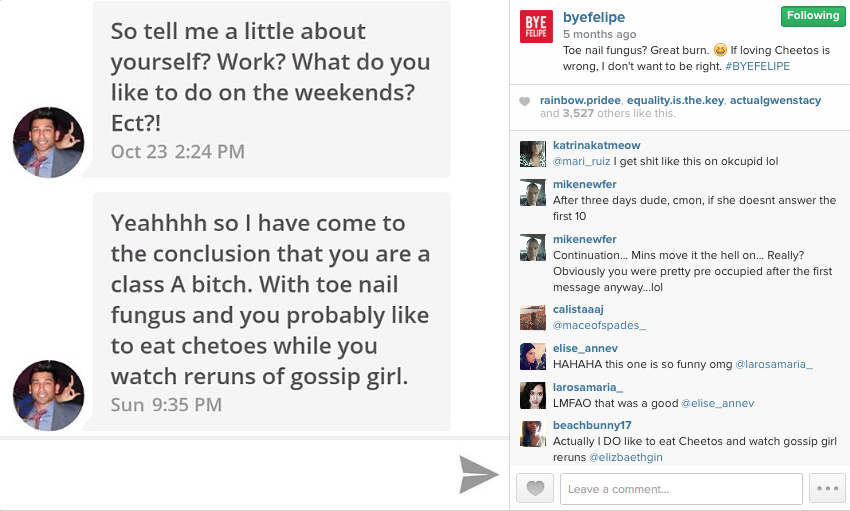Click the @maceofspades_ mention

pos(599,325)
